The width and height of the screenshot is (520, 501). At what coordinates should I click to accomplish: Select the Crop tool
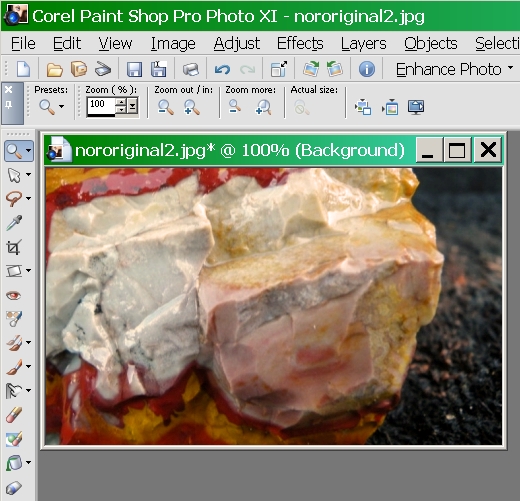click(14, 247)
